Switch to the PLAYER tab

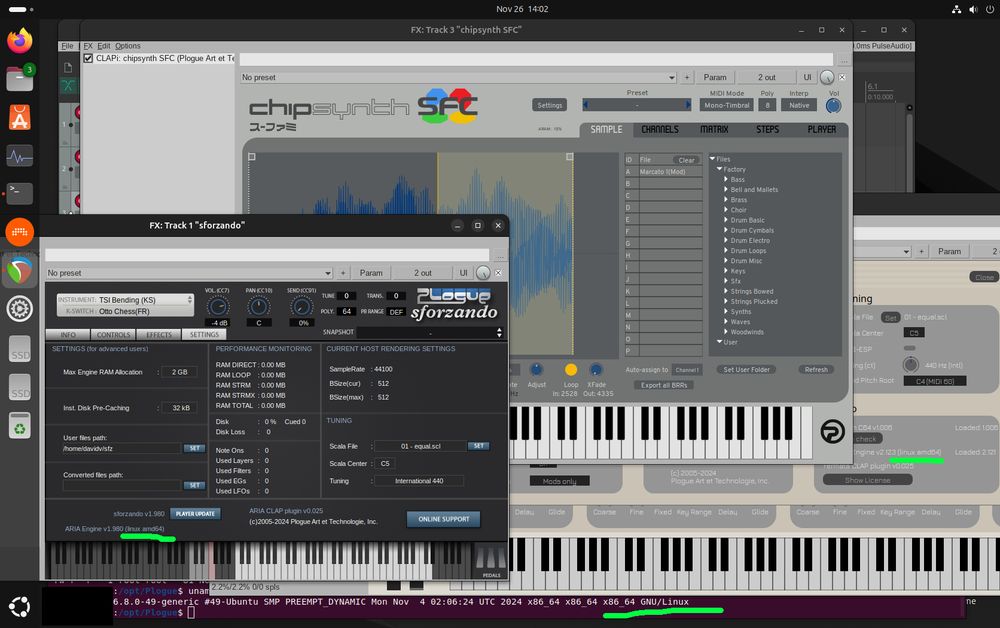point(821,129)
